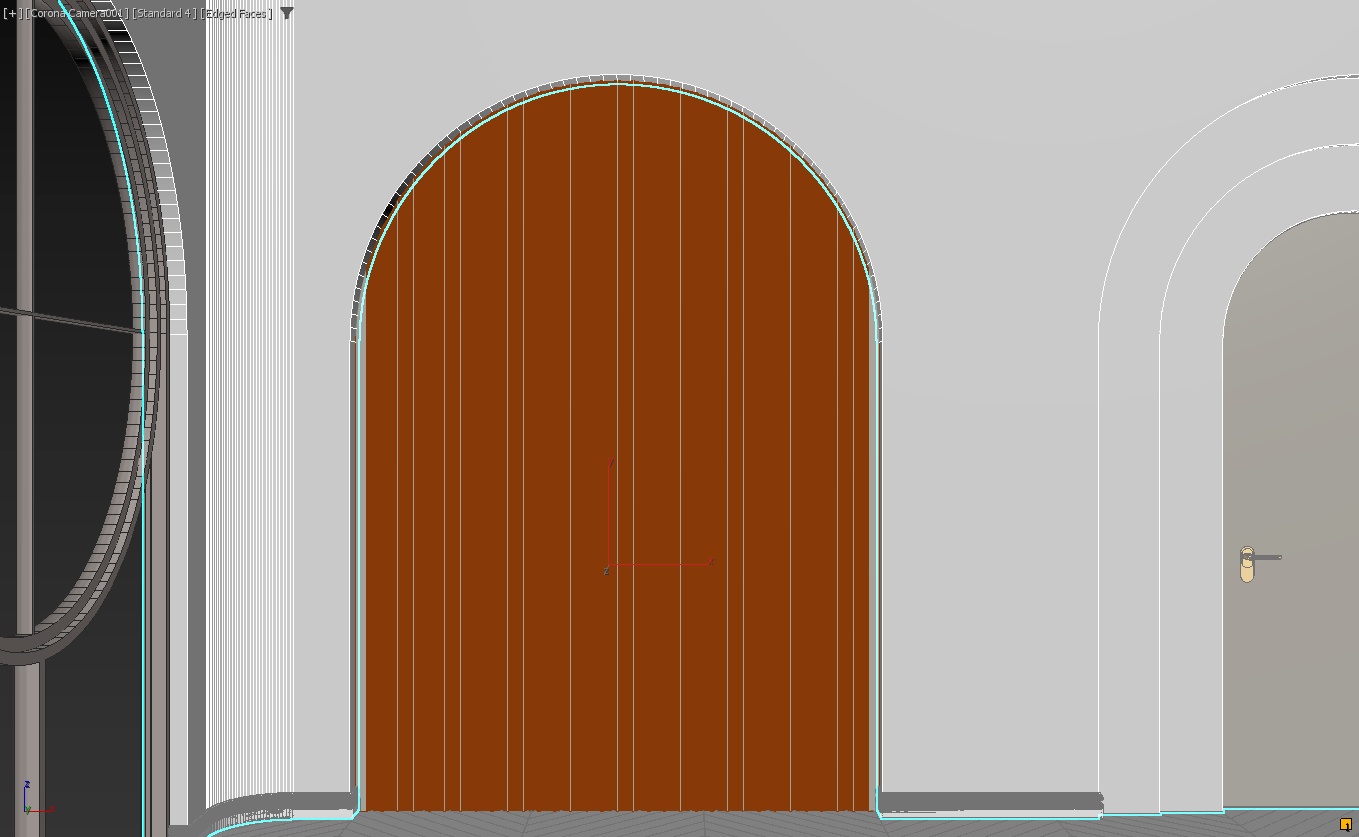
Task: Click the red transform gizmo origin on the door
Action: pyautogui.click(x=606, y=570)
